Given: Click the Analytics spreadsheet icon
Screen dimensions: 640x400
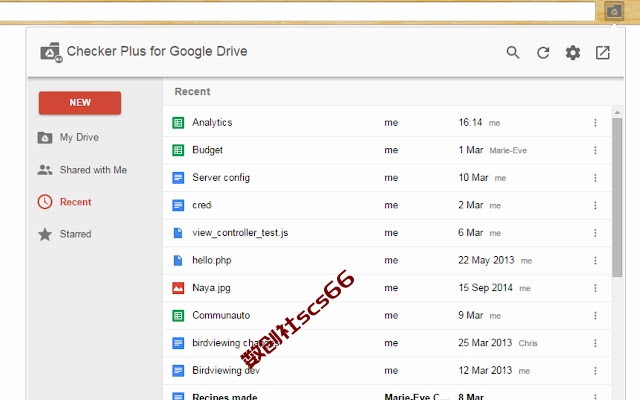Looking at the screenshot, I should tap(178, 122).
